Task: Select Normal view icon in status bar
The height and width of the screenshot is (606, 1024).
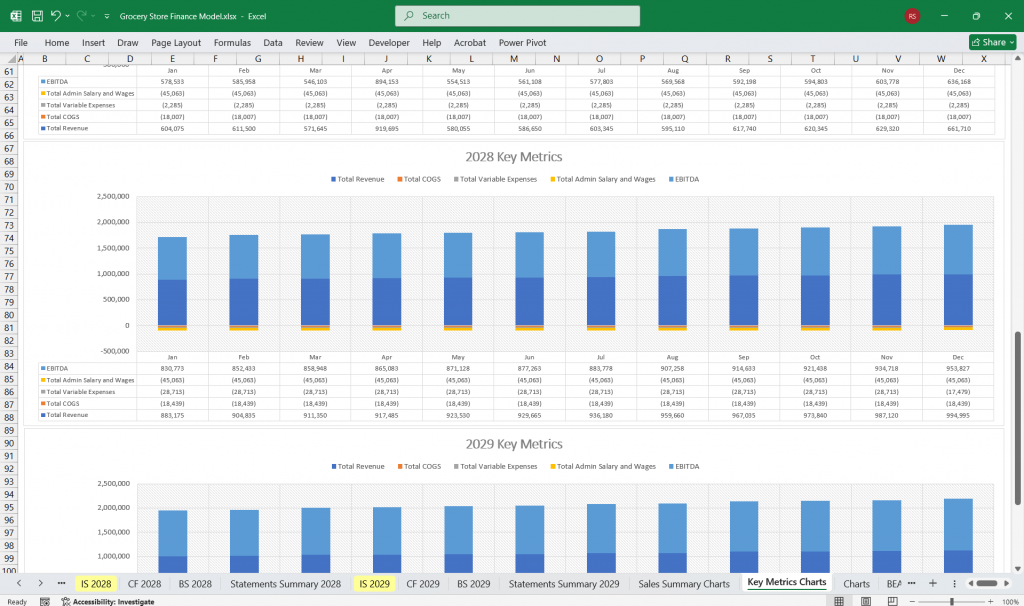Action: coord(841,600)
